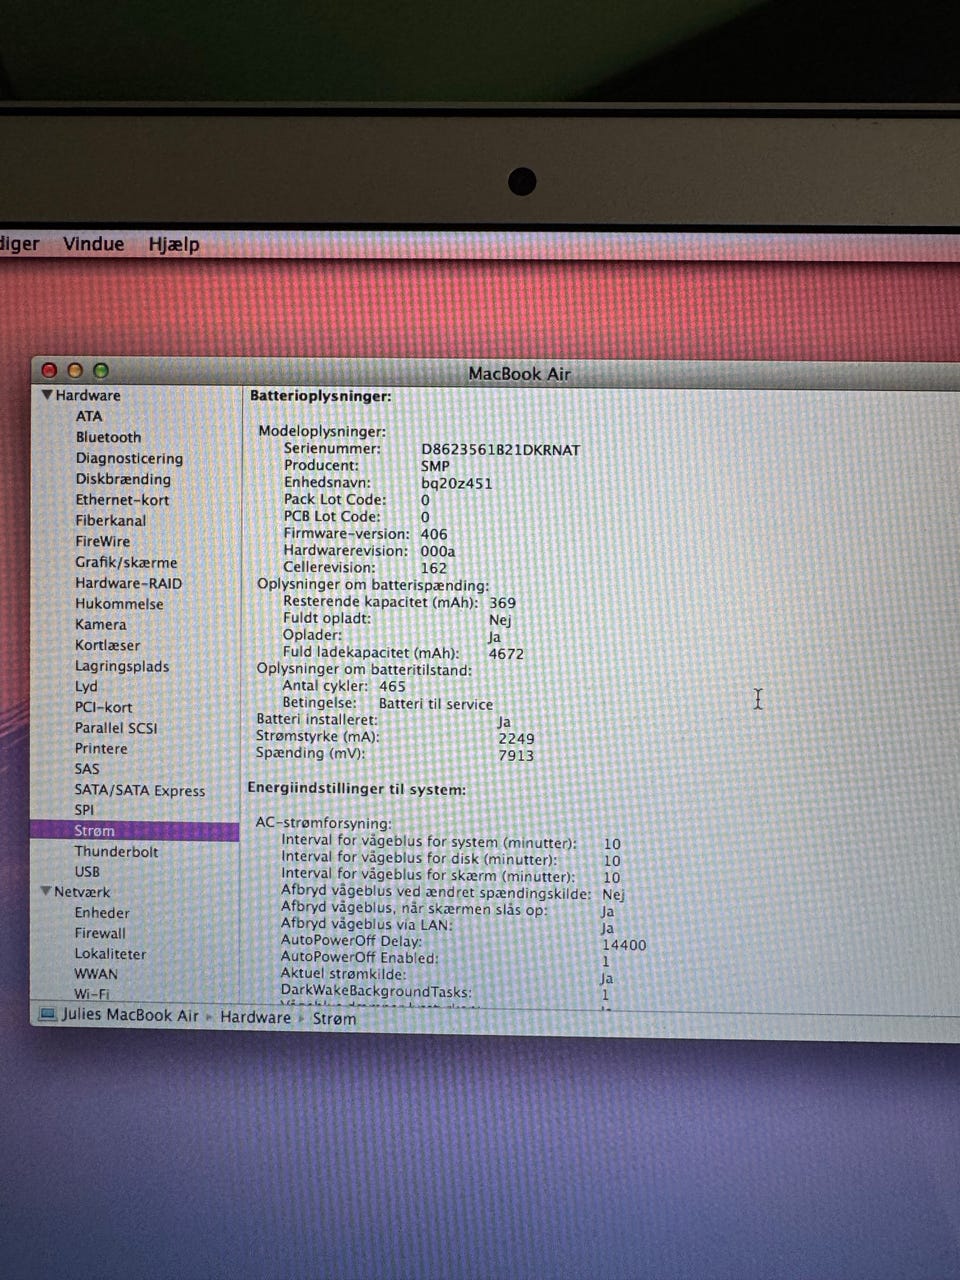Click the Oplysninger om batteritilstand label
Viewport: 960px width, 1280px height.
point(364,669)
